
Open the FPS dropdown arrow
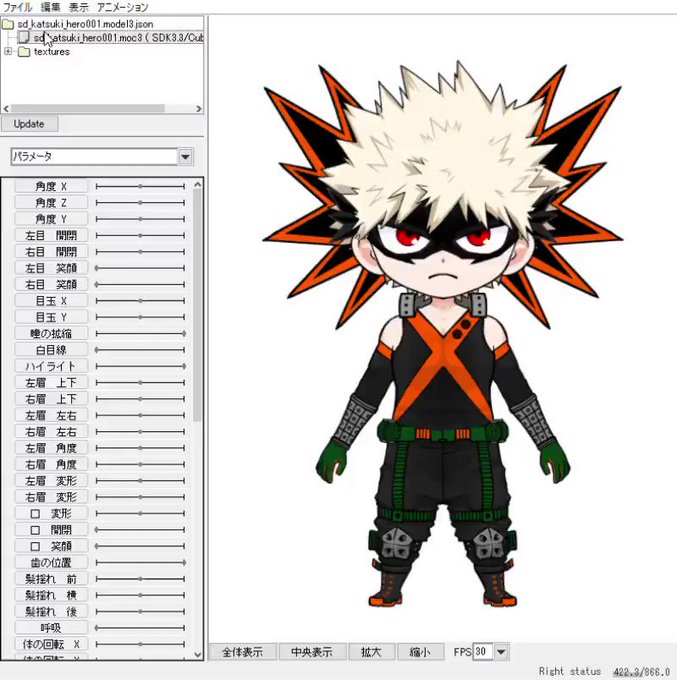501,652
